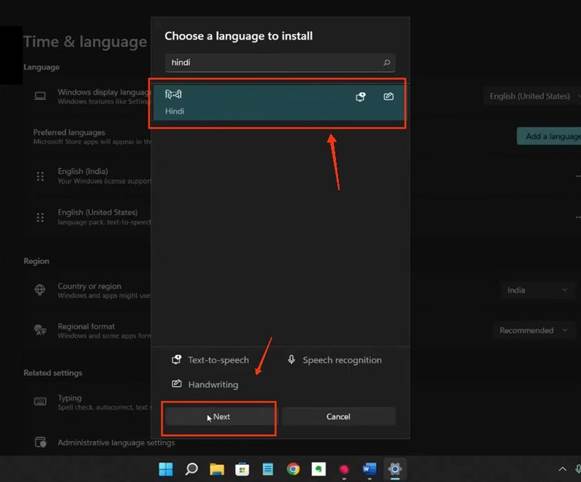
Task: Open Windows Start menu
Action: click(x=166, y=469)
